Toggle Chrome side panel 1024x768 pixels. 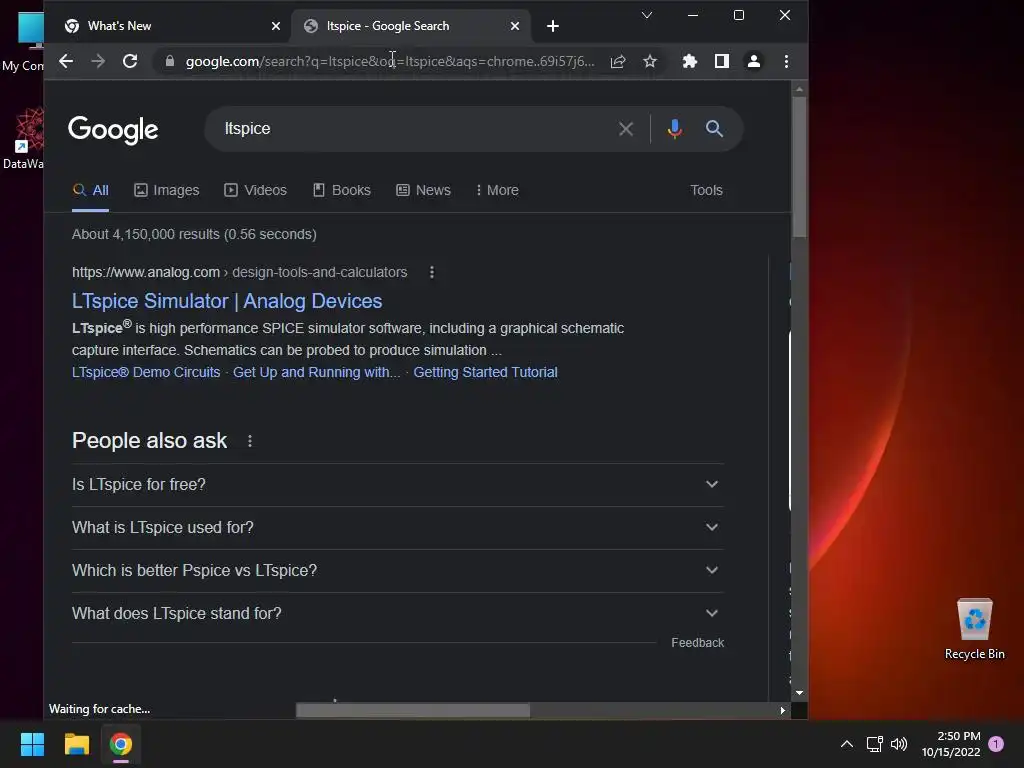click(722, 61)
